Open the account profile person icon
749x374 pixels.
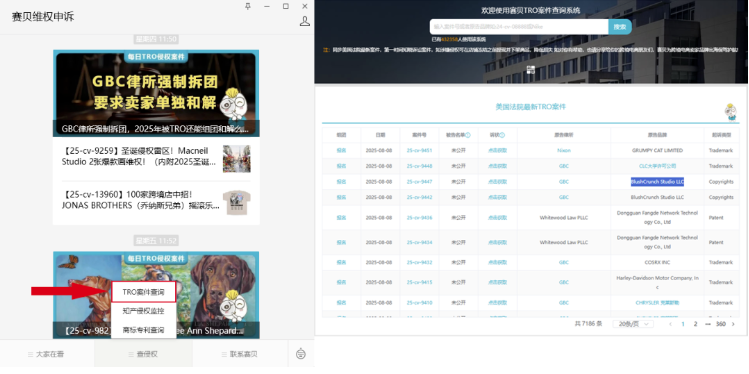(x=304, y=21)
